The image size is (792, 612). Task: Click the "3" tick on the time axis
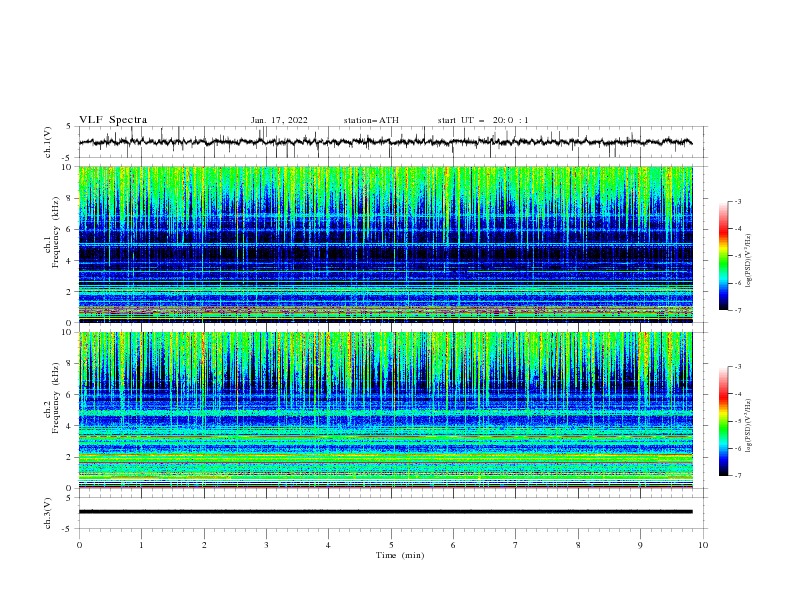point(266,545)
